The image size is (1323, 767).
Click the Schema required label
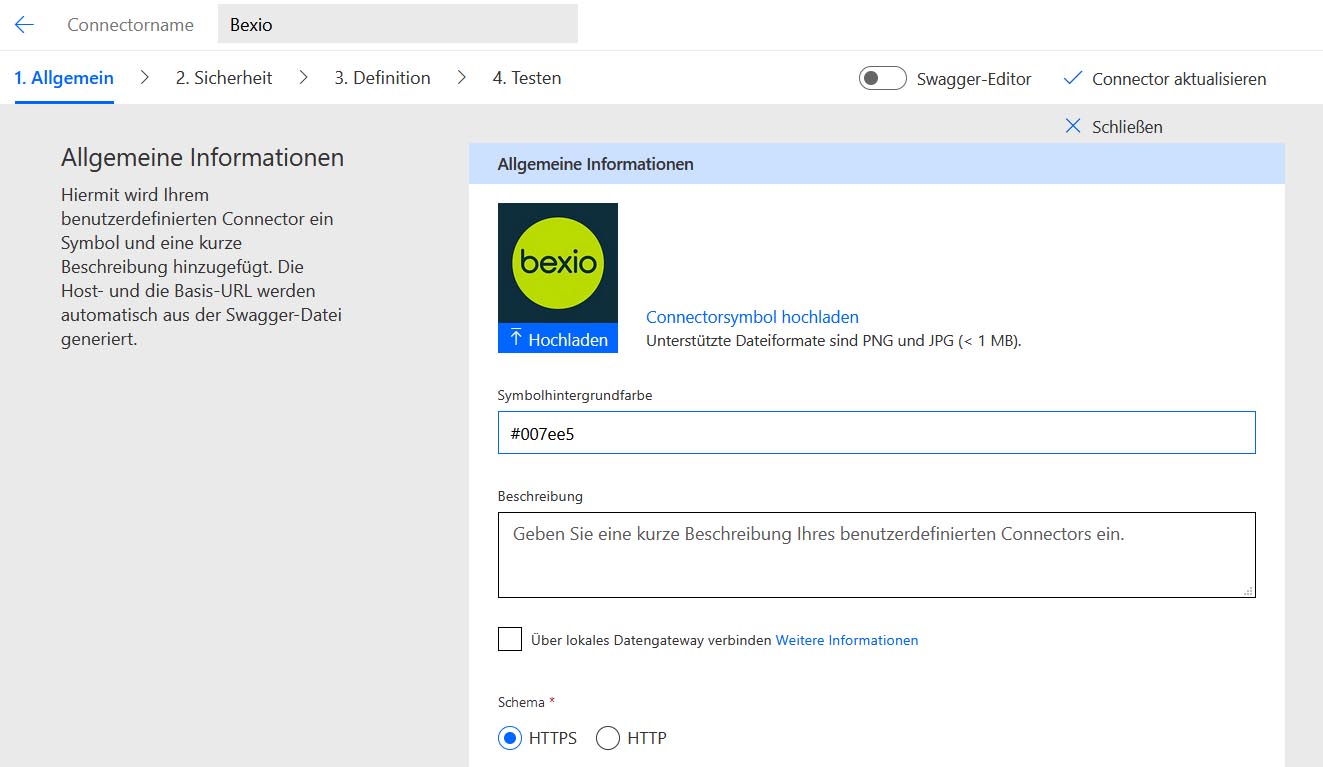[x=526, y=702]
